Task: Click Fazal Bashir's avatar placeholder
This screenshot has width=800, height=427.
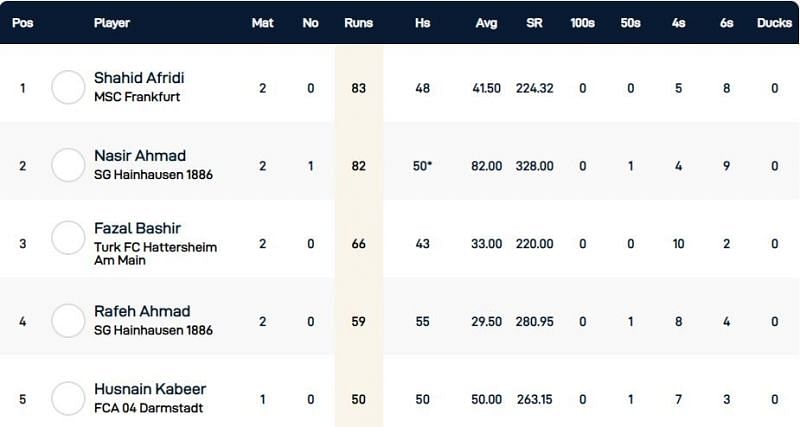Action: point(68,241)
